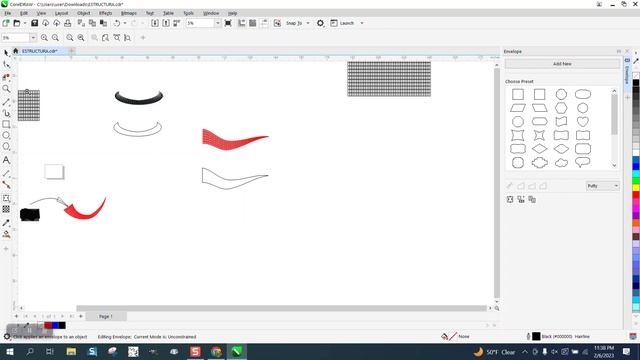Open Chrome from the taskbar
Viewport: 640px width, 360px height.
coord(216,351)
